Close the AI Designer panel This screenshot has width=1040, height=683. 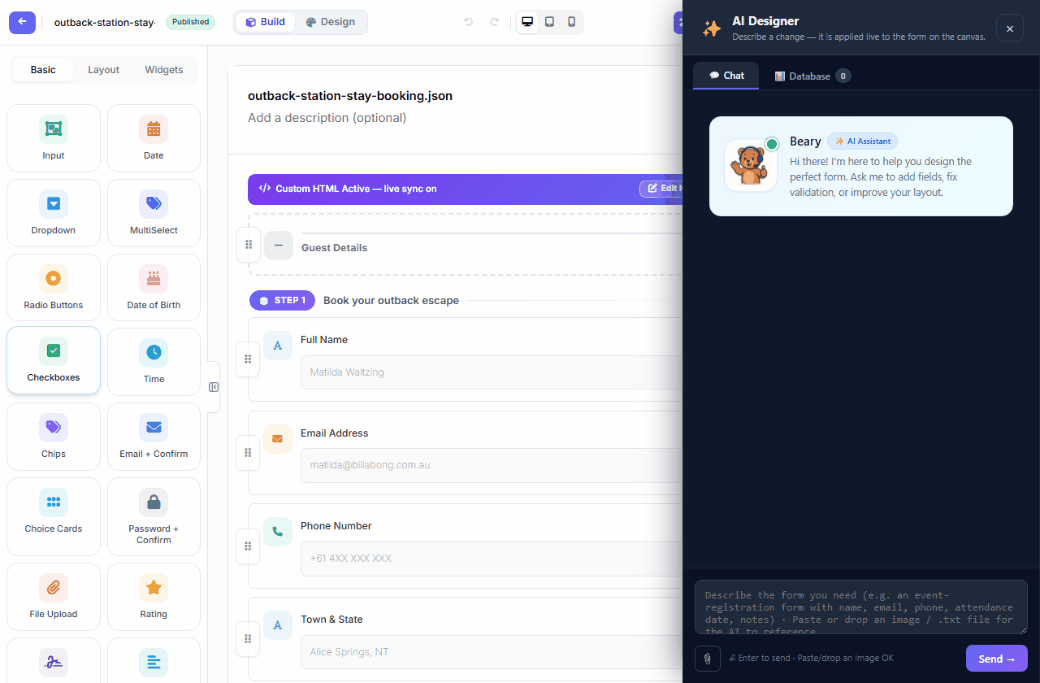(x=1009, y=29)
